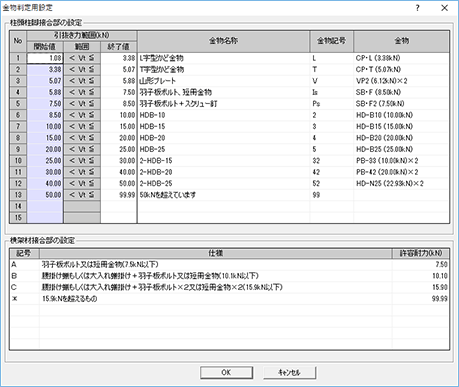Click the OK button

(x=226, y=372)
